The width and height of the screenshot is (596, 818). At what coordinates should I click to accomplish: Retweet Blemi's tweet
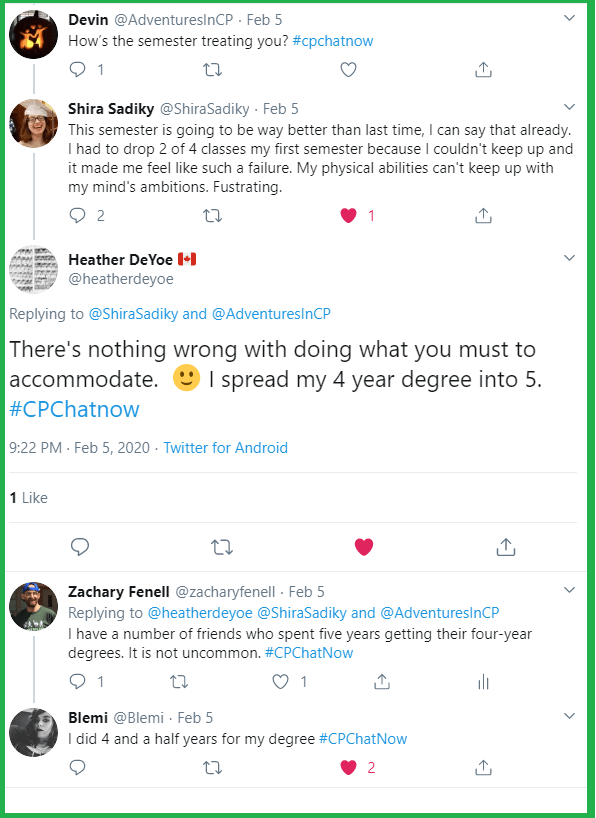212,767
